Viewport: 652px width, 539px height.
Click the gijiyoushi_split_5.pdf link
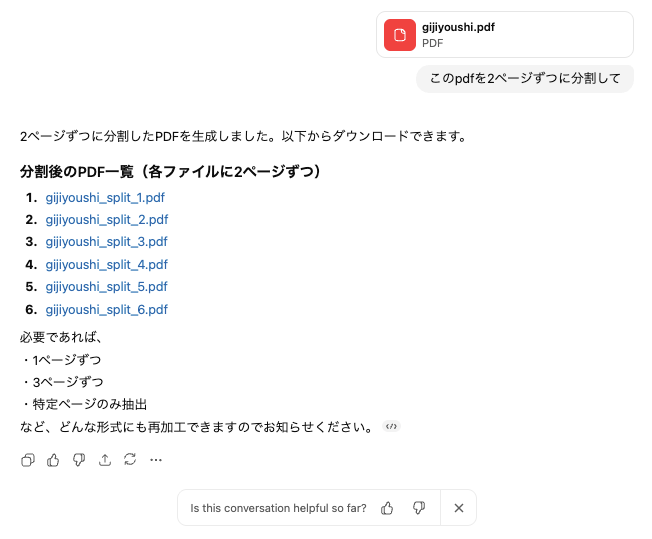pyautogui.click(x=106, y=287)
